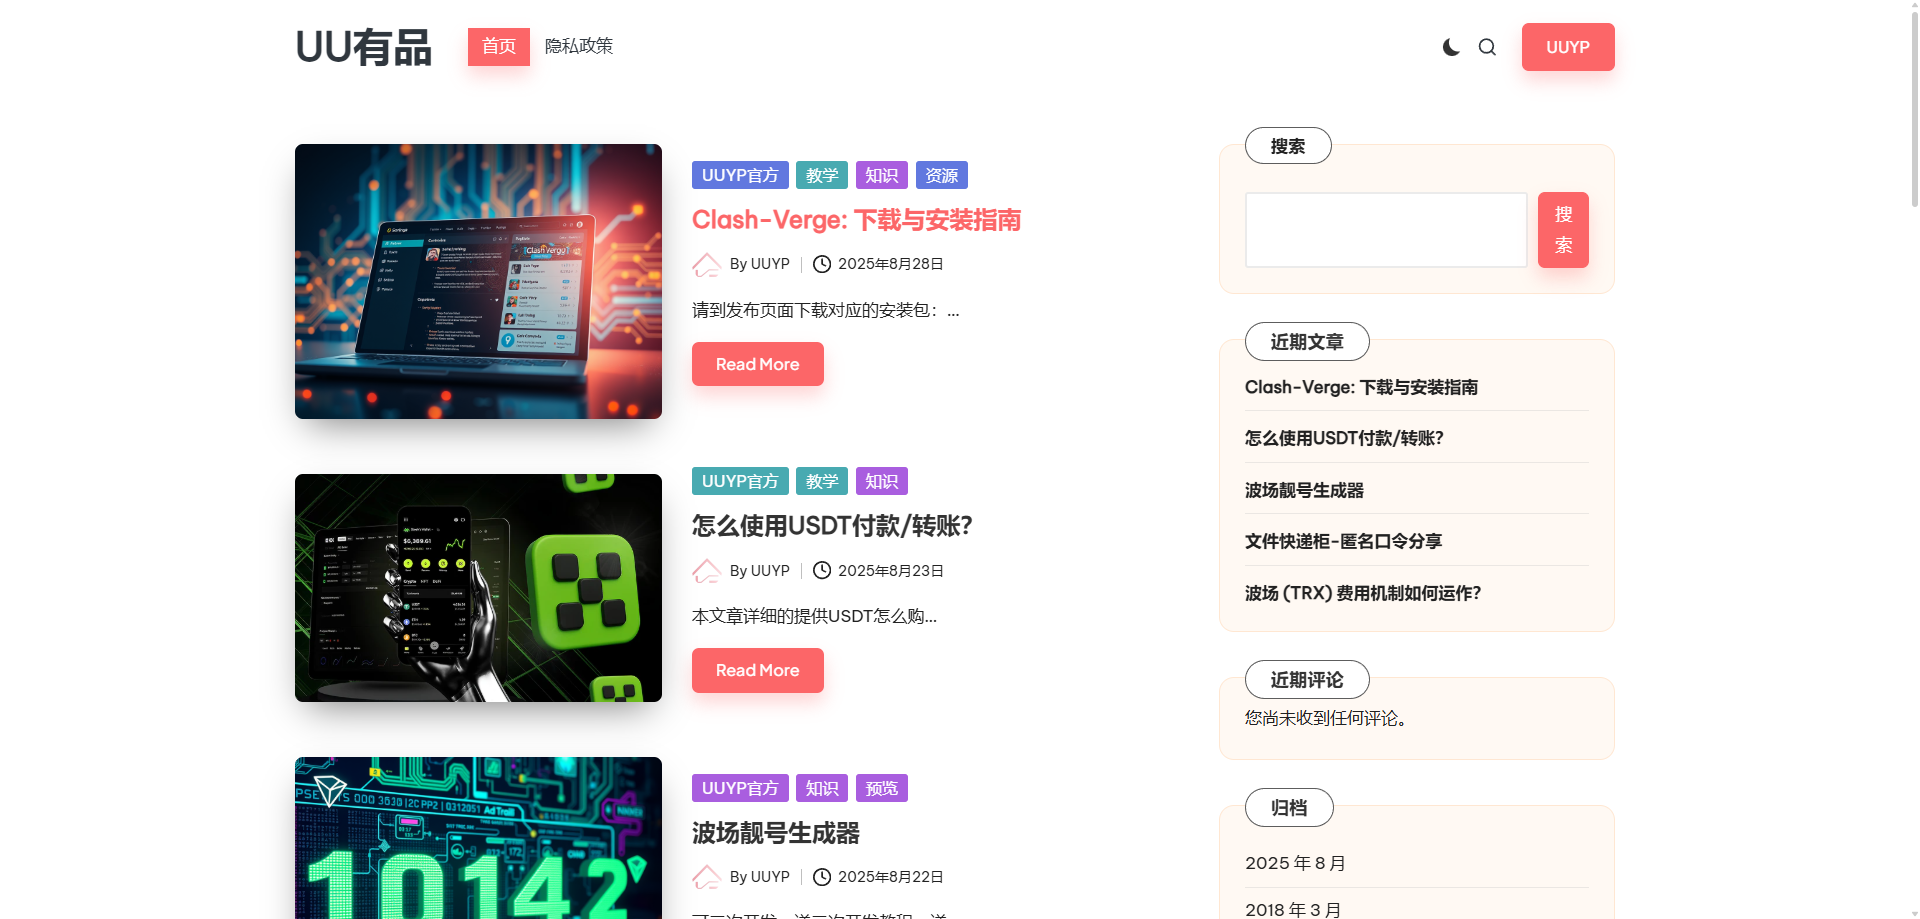Click the author icon on the USDT post
Viewport: 1920px width, 919px height.
point(707,571)
